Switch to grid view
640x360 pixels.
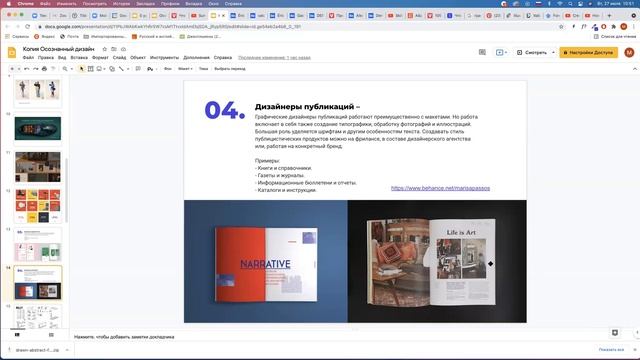click(51, 335)
